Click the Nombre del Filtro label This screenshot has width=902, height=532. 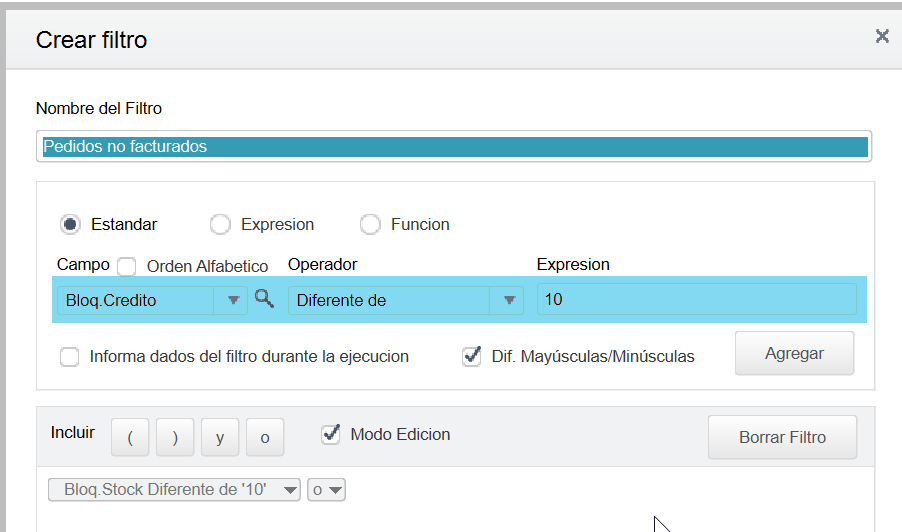point(99,108)
